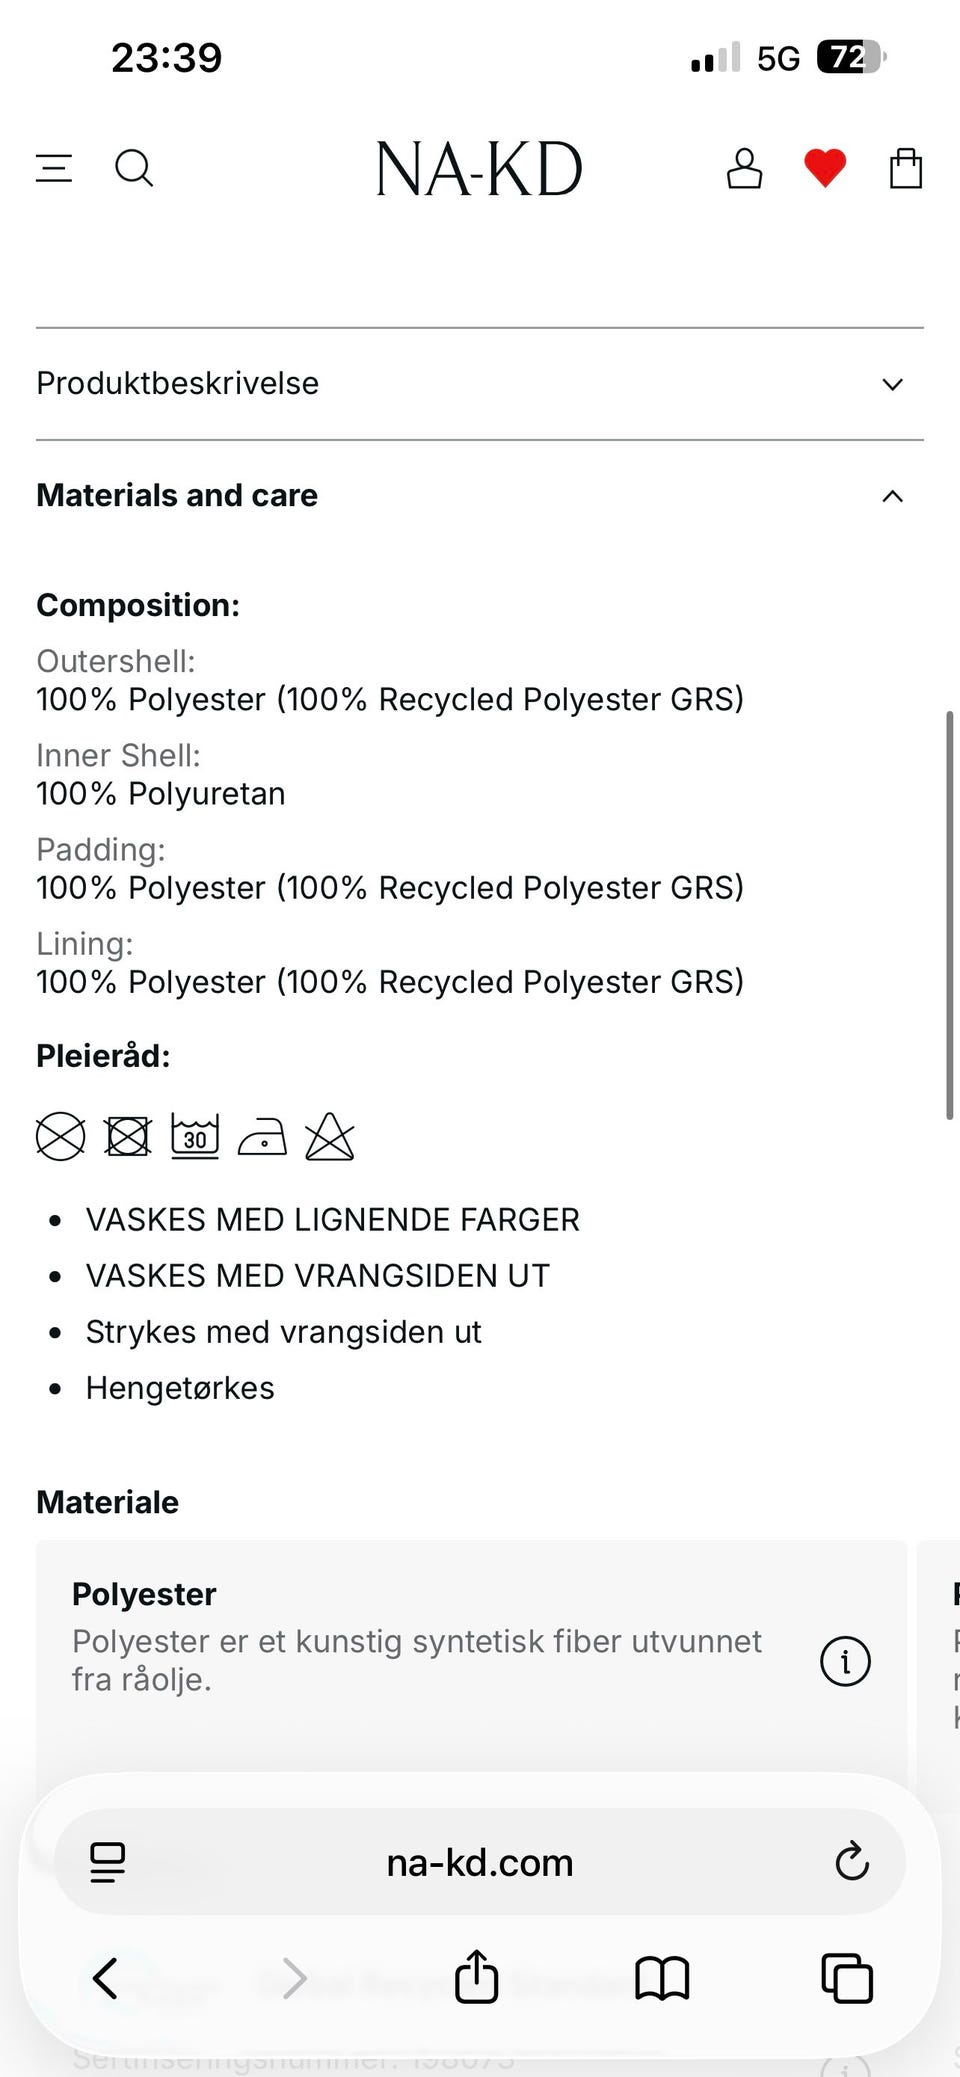960x2077 pixels.
Task: Tap the do not dry clean symbol
Action: pyautogui.click(x=61, y=1137)
